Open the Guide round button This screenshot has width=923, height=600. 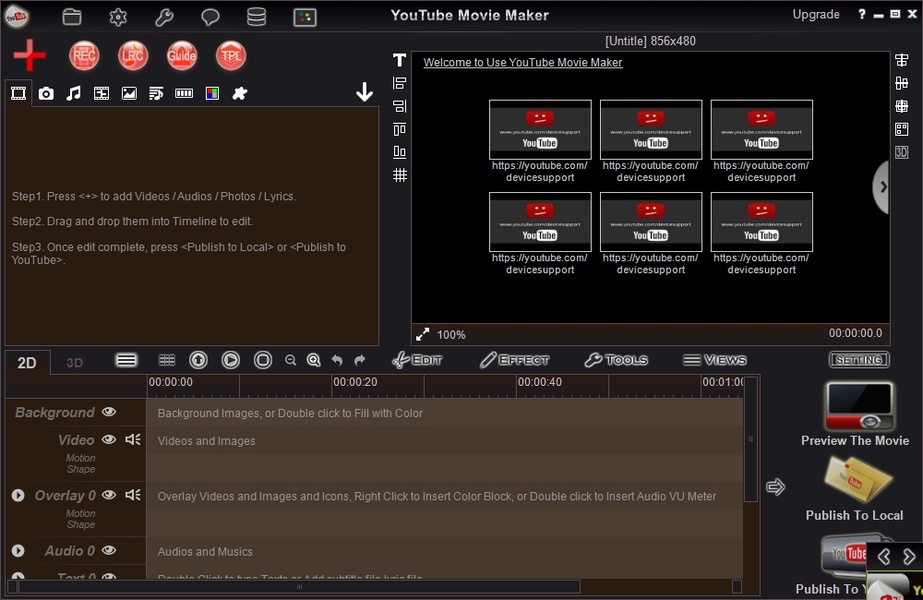182,56
